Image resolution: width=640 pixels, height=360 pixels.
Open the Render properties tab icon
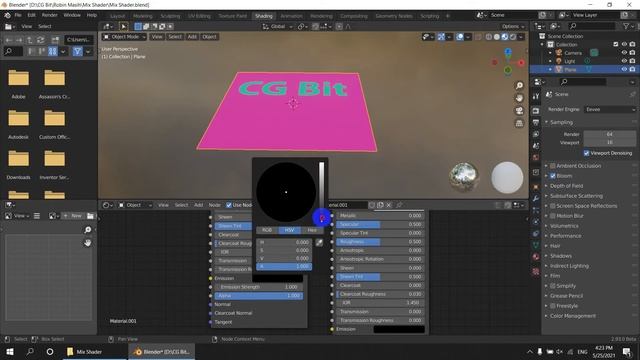click(x=536, y=111)
